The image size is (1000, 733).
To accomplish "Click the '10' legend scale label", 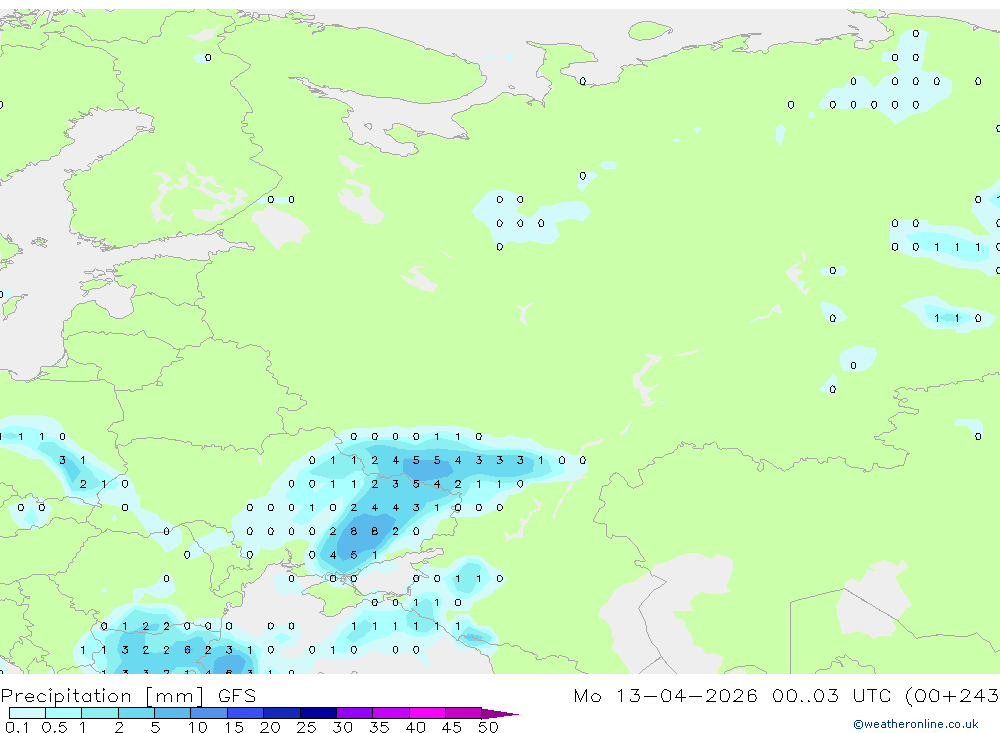I will pyautogui.click(x=198, y=727).
